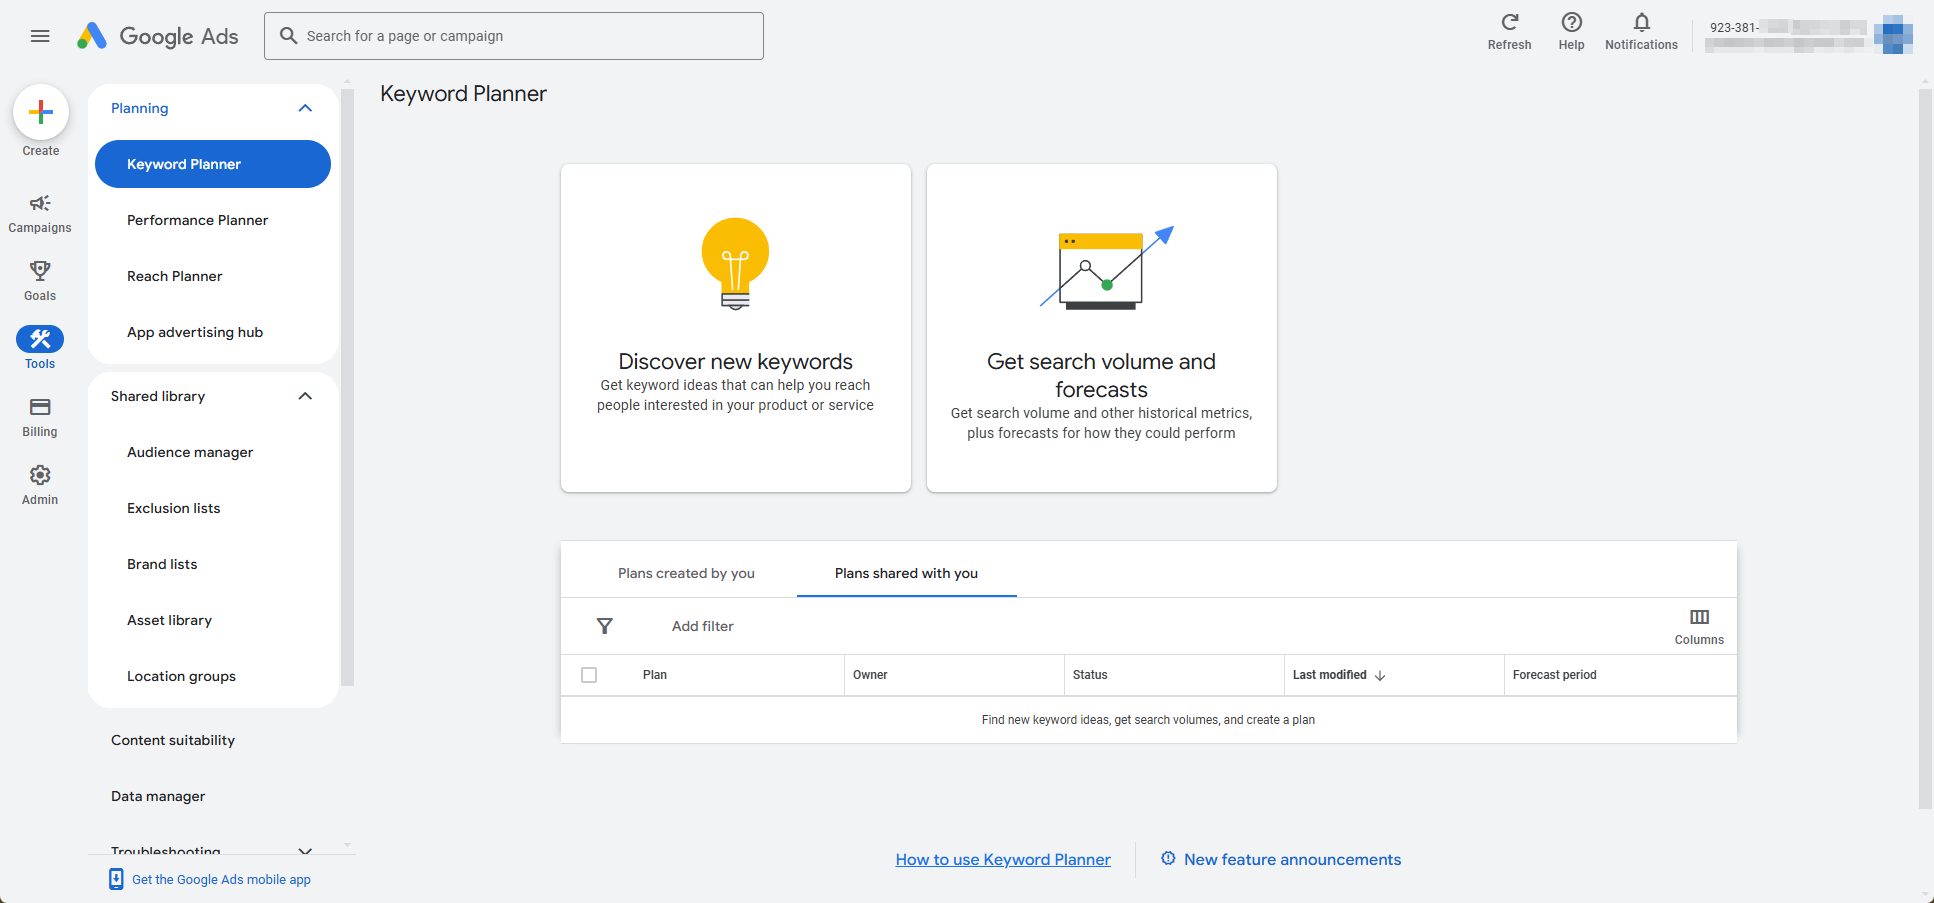Viewport: 1934px width, 903px height.
Task: Sort by Plan column header
Action: (x=655, y=675)
